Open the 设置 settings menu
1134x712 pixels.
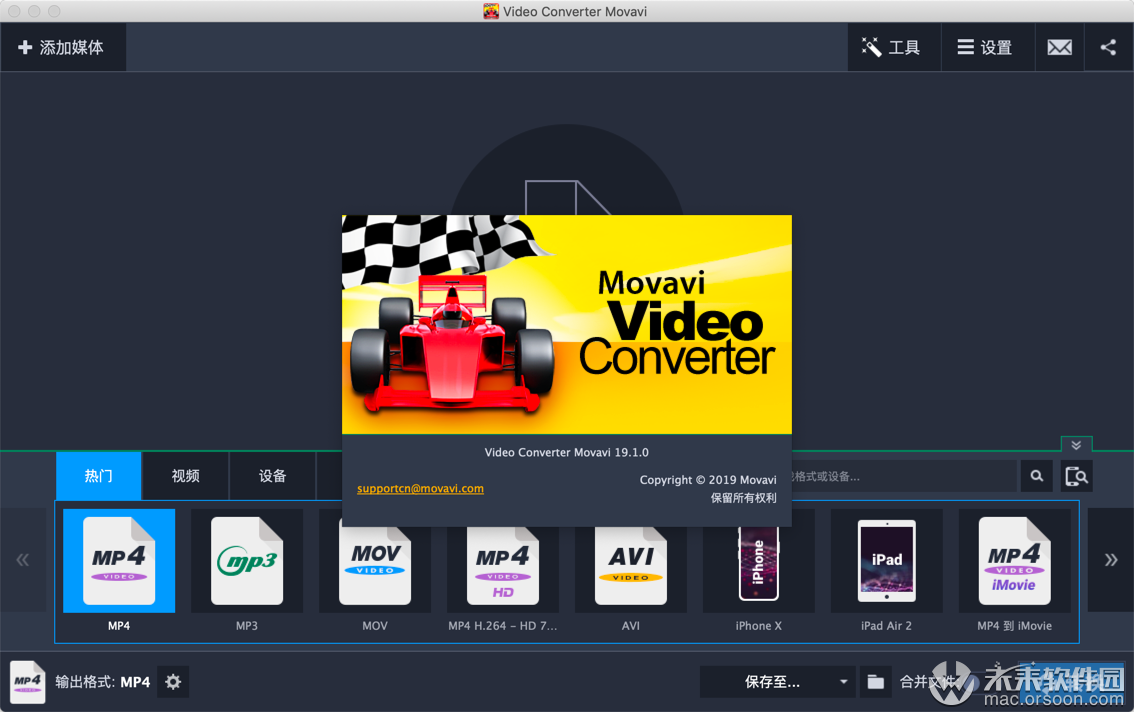[987, 47]
